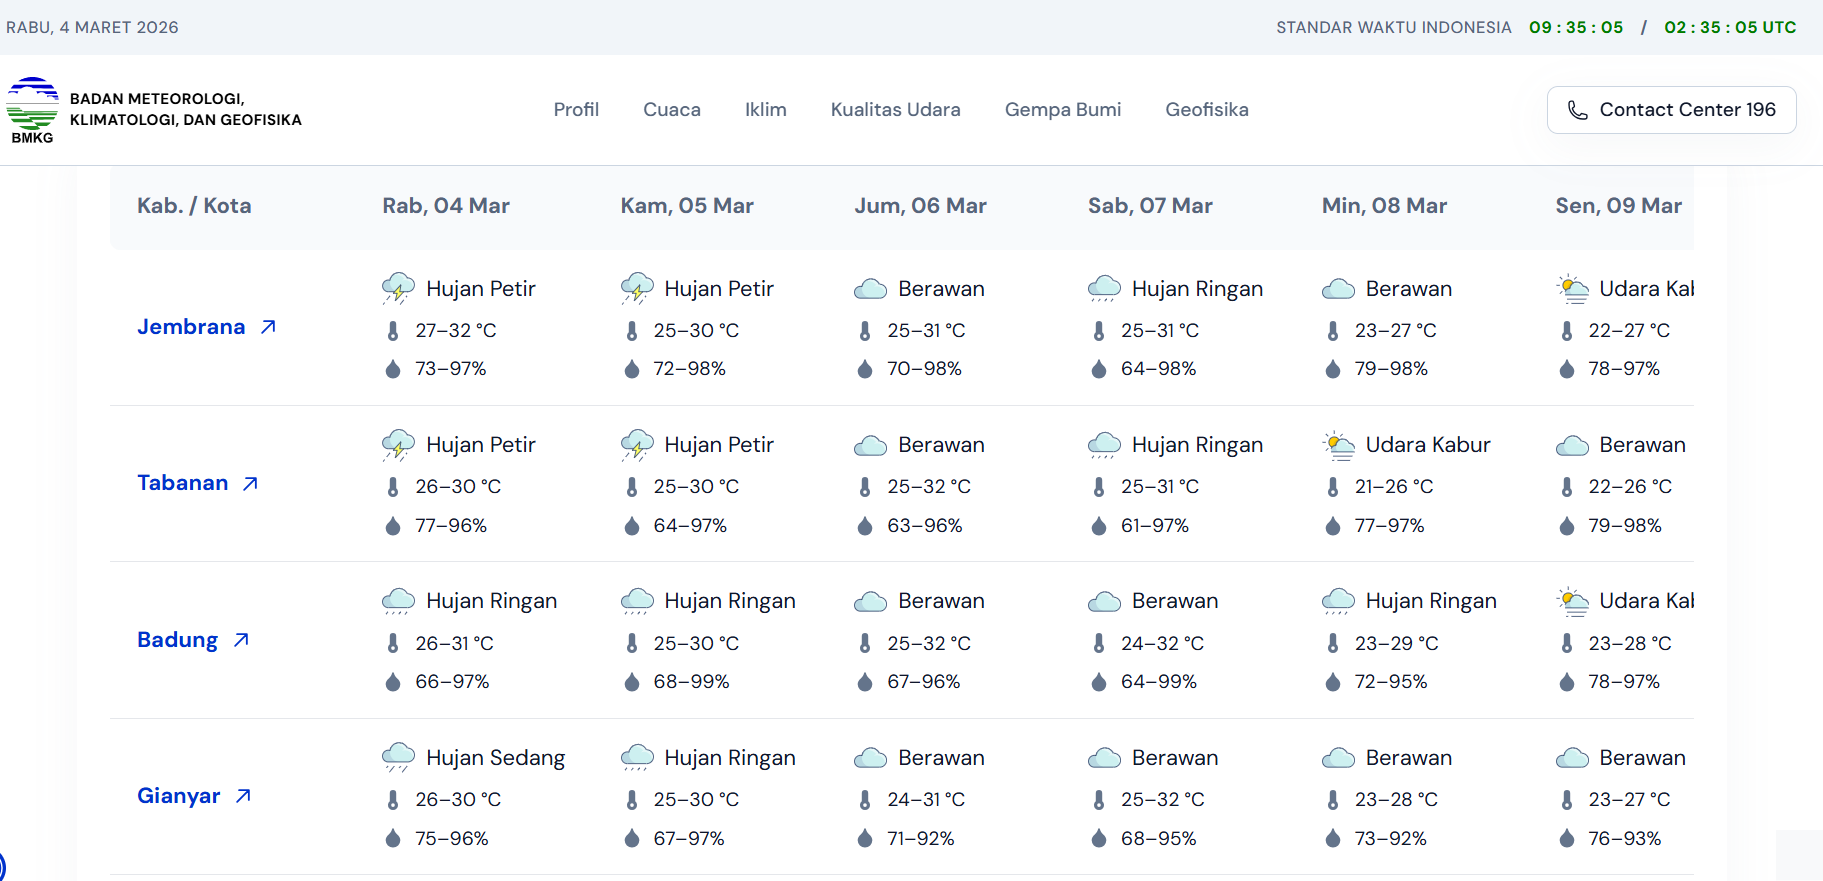Open the Gianyar regency link
1823x881 pixels.
tap(178, 796)
